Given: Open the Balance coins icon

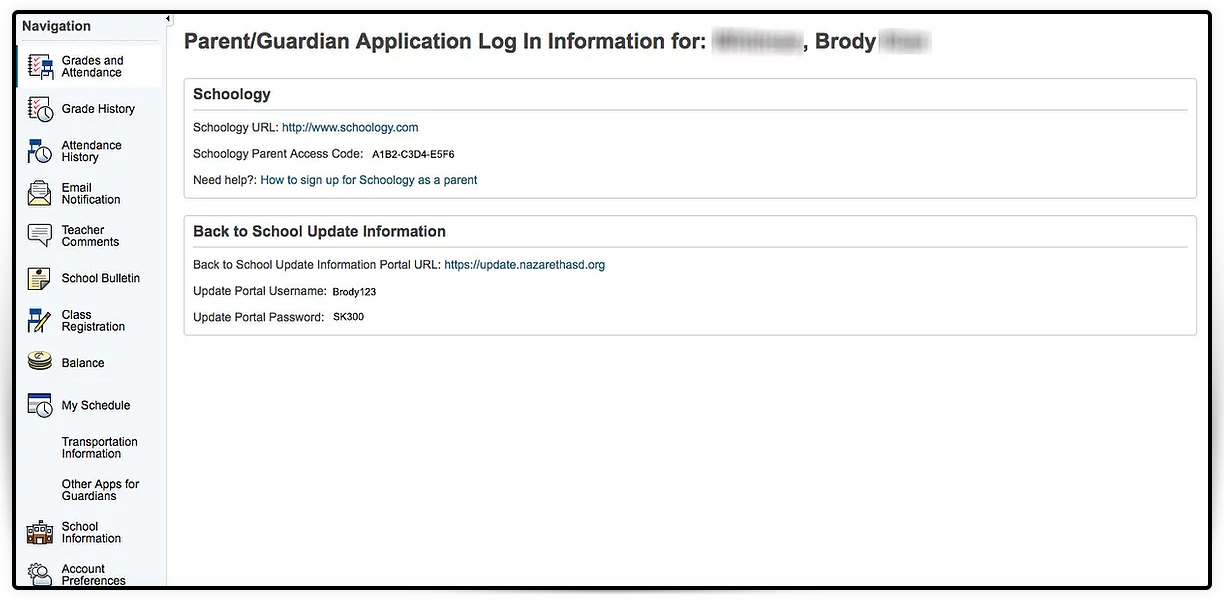Looking at the screenshot, I should coord(40,363).
